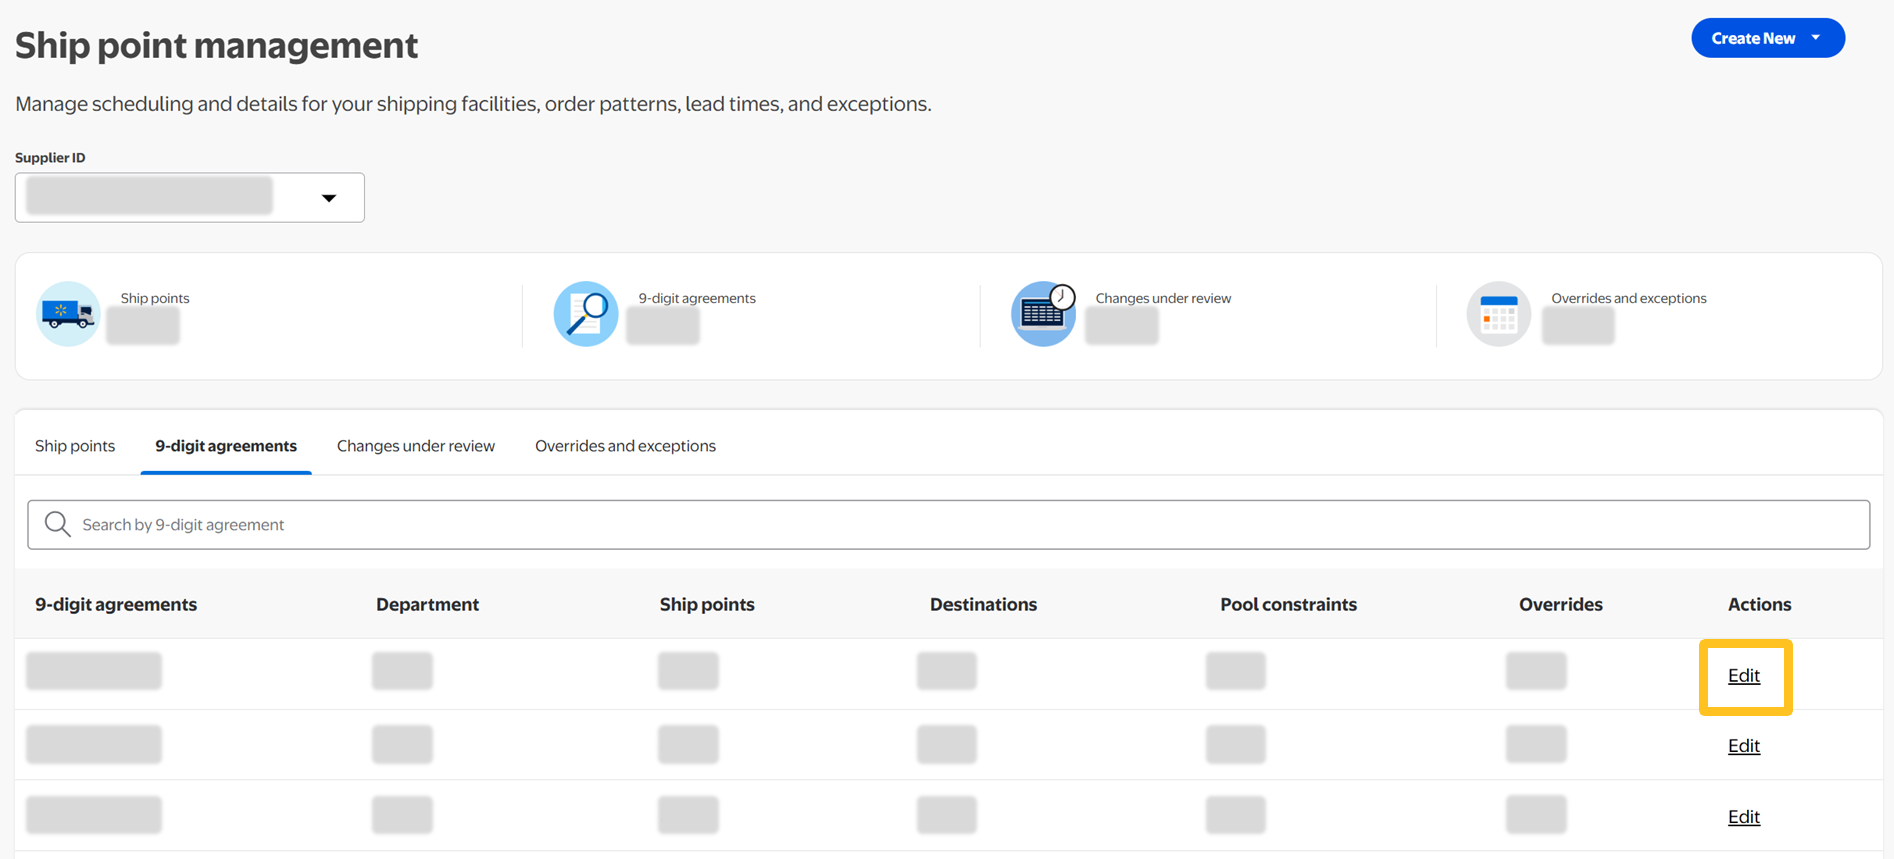Click the Destinations column header
The width and height of the screenshot is (1894, 859).
983,604
